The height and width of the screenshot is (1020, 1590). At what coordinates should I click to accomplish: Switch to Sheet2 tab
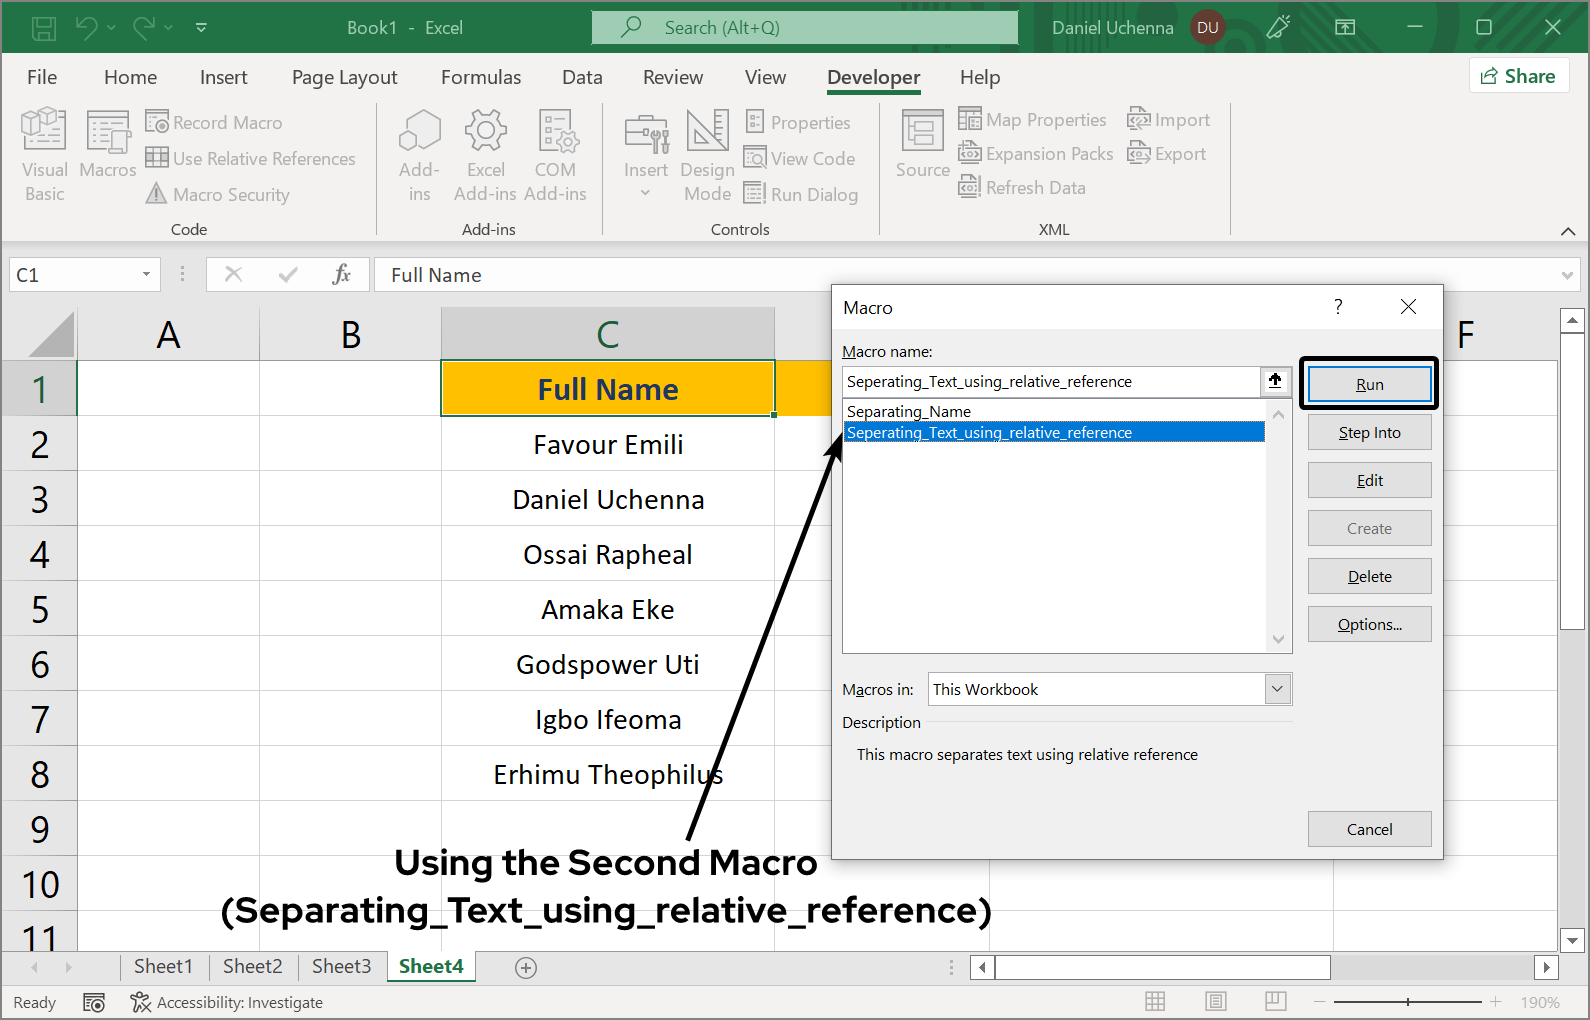pos(252,966)
